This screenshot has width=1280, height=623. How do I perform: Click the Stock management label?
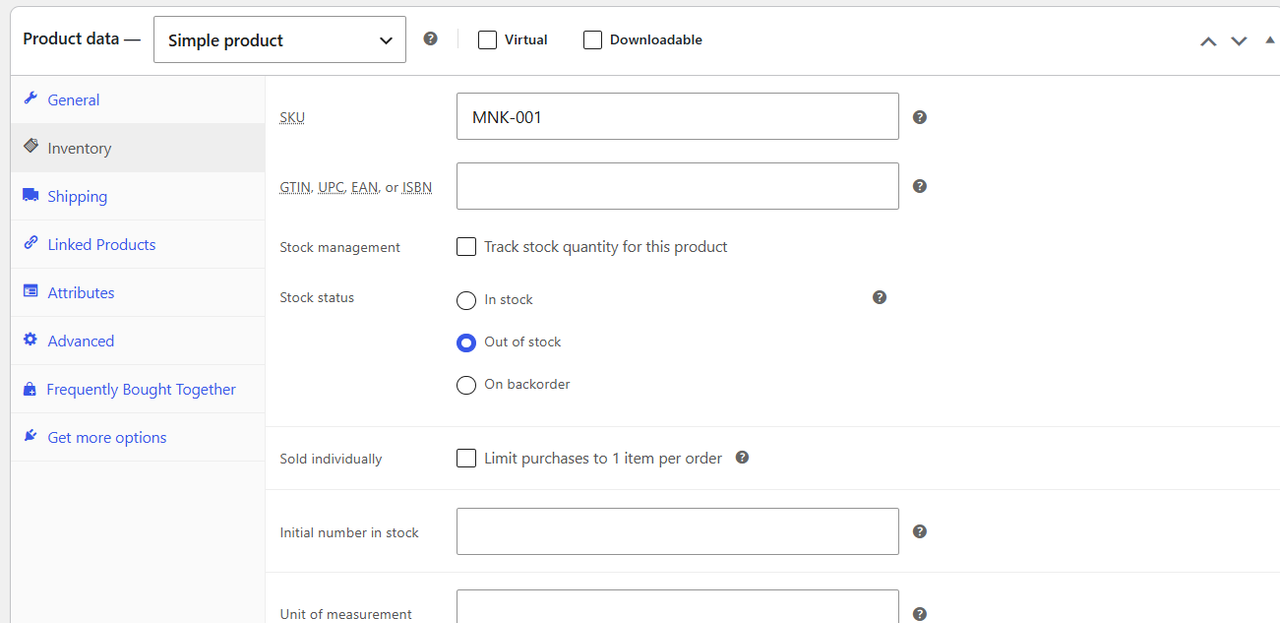click(x=340, y=247)
